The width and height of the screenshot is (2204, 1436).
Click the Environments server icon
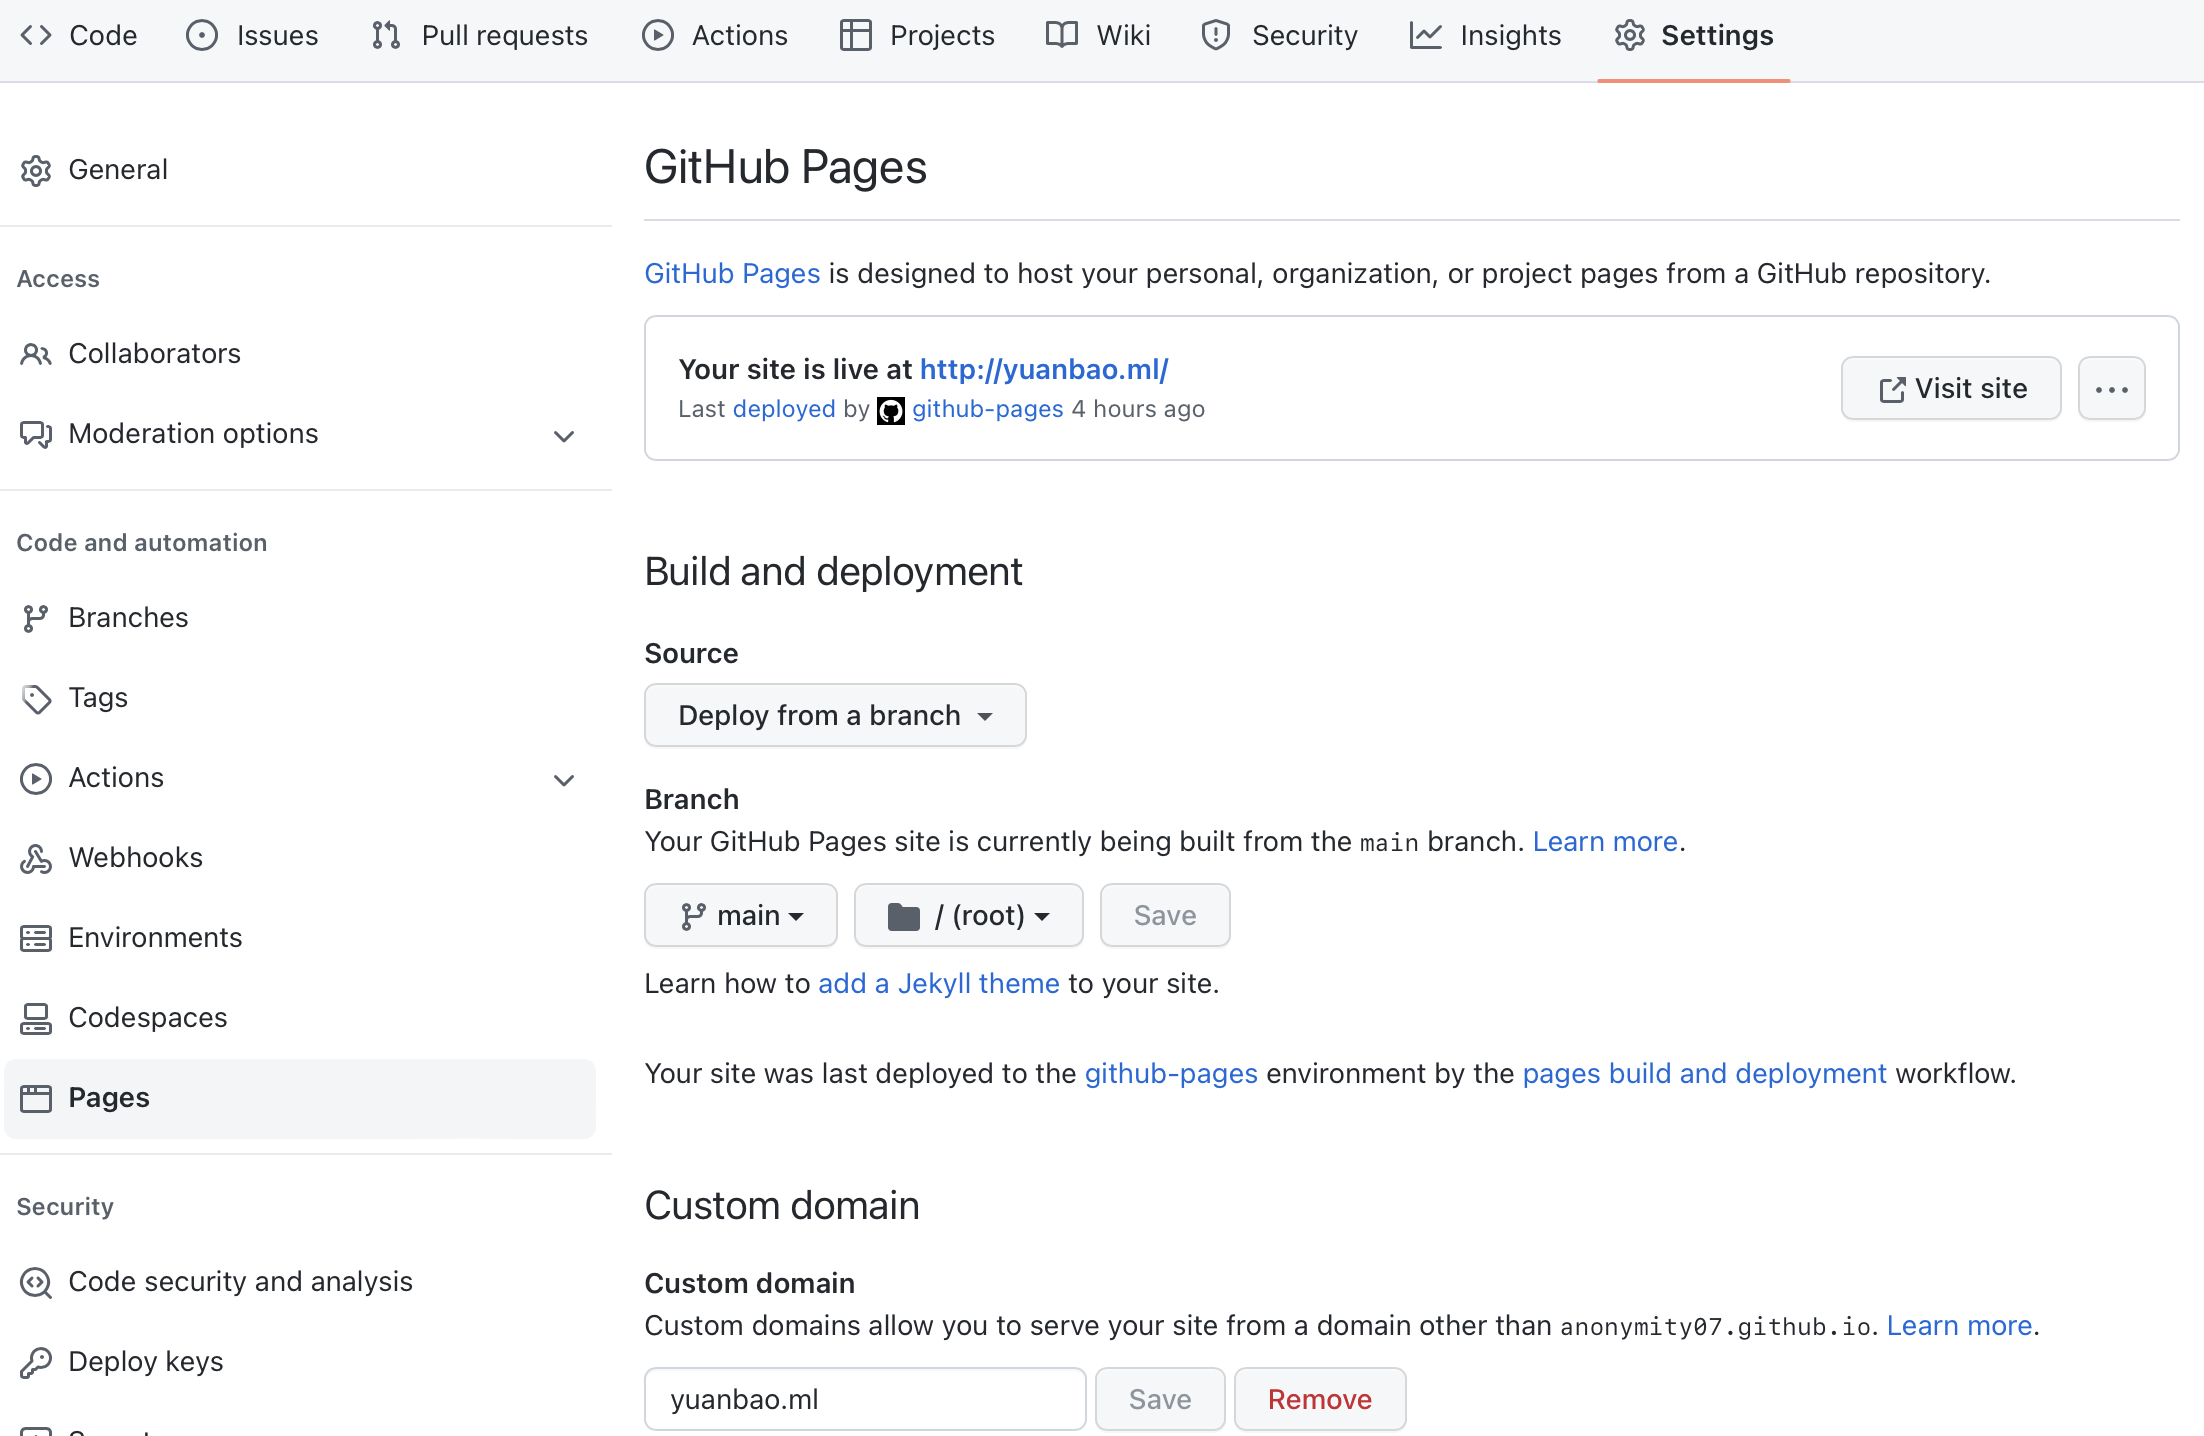click(x=36, y=938)
